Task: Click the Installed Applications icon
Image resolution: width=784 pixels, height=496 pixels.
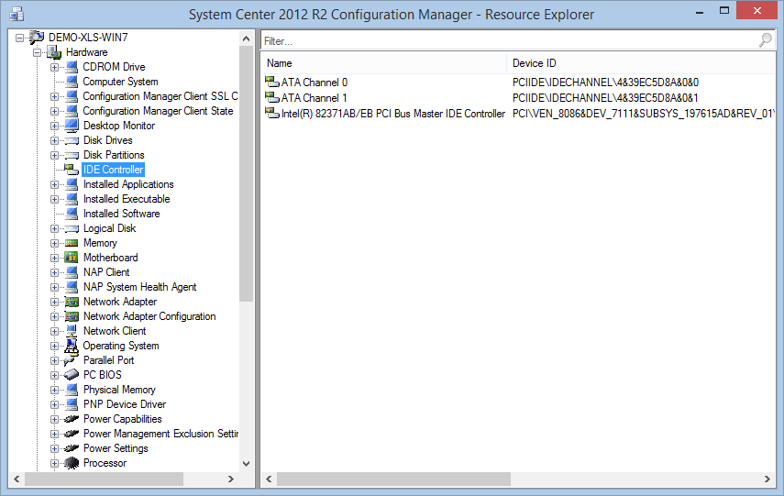Action: pyautogui.click(x=72, y=184)
